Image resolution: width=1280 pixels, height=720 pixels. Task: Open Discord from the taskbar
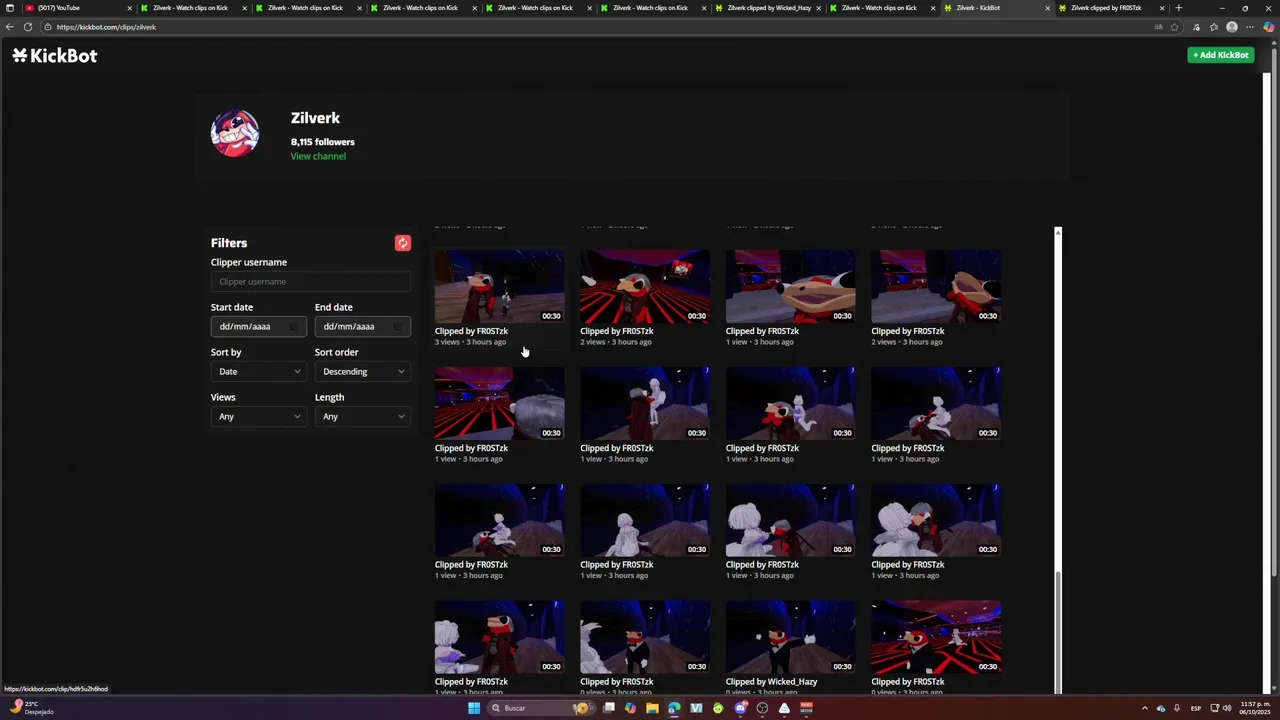point(740,708)
